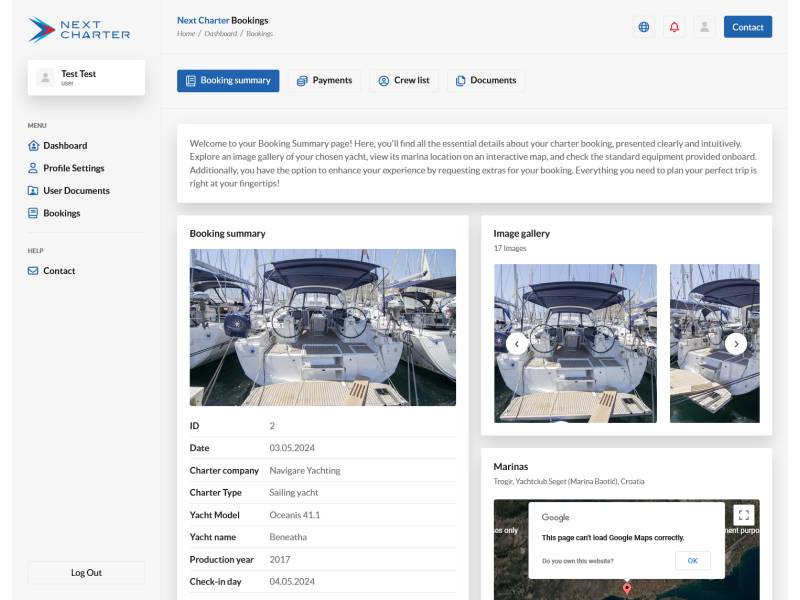Image resolution: width=800 pixels, height=600 pixels.
Task: Toggle fullscreen view on the map
Action: pos(743,514)
